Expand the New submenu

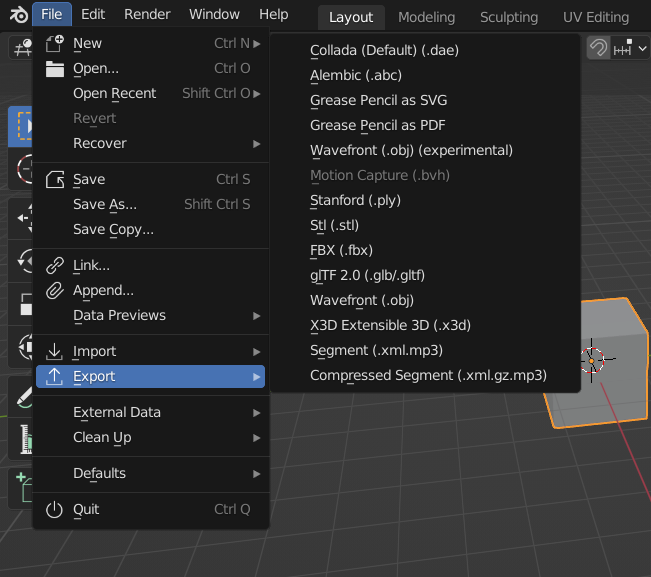(x=150, y=44)
